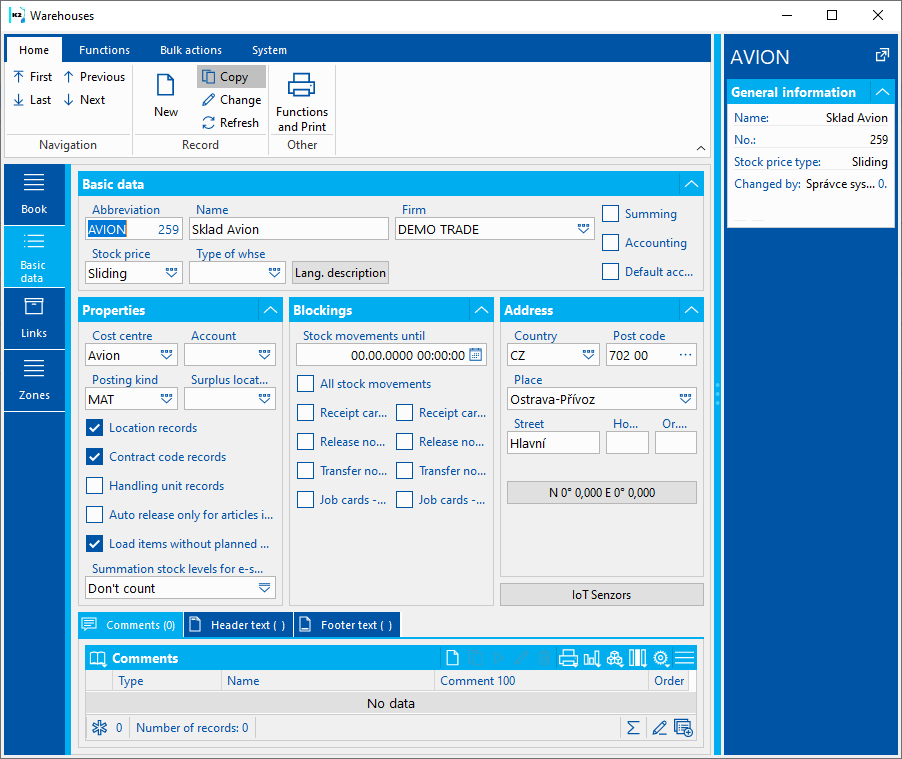Image resolution: width=902 pixels, height=759 pixels.
Task: Select the Home ribbon tab
Action: coord(34,50)
